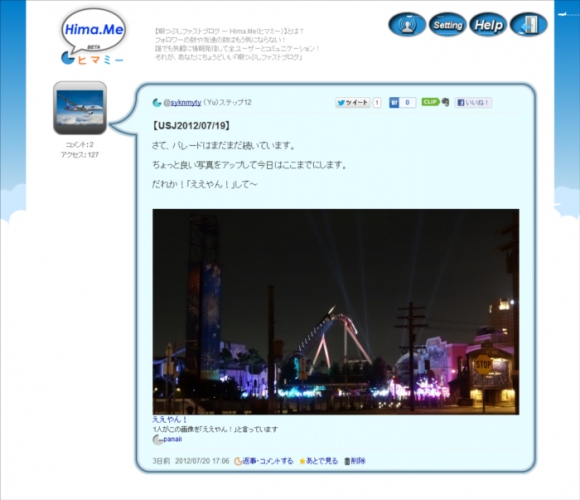Click the コメント:2 count text

pyautogui.click(x=80, y=145)
